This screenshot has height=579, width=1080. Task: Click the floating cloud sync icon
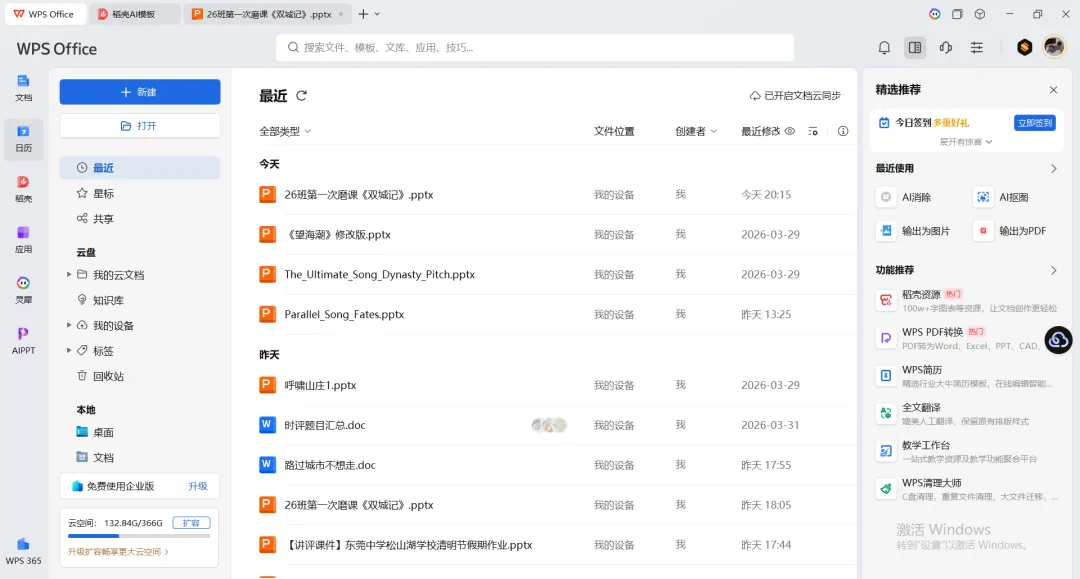(1059, 339)
